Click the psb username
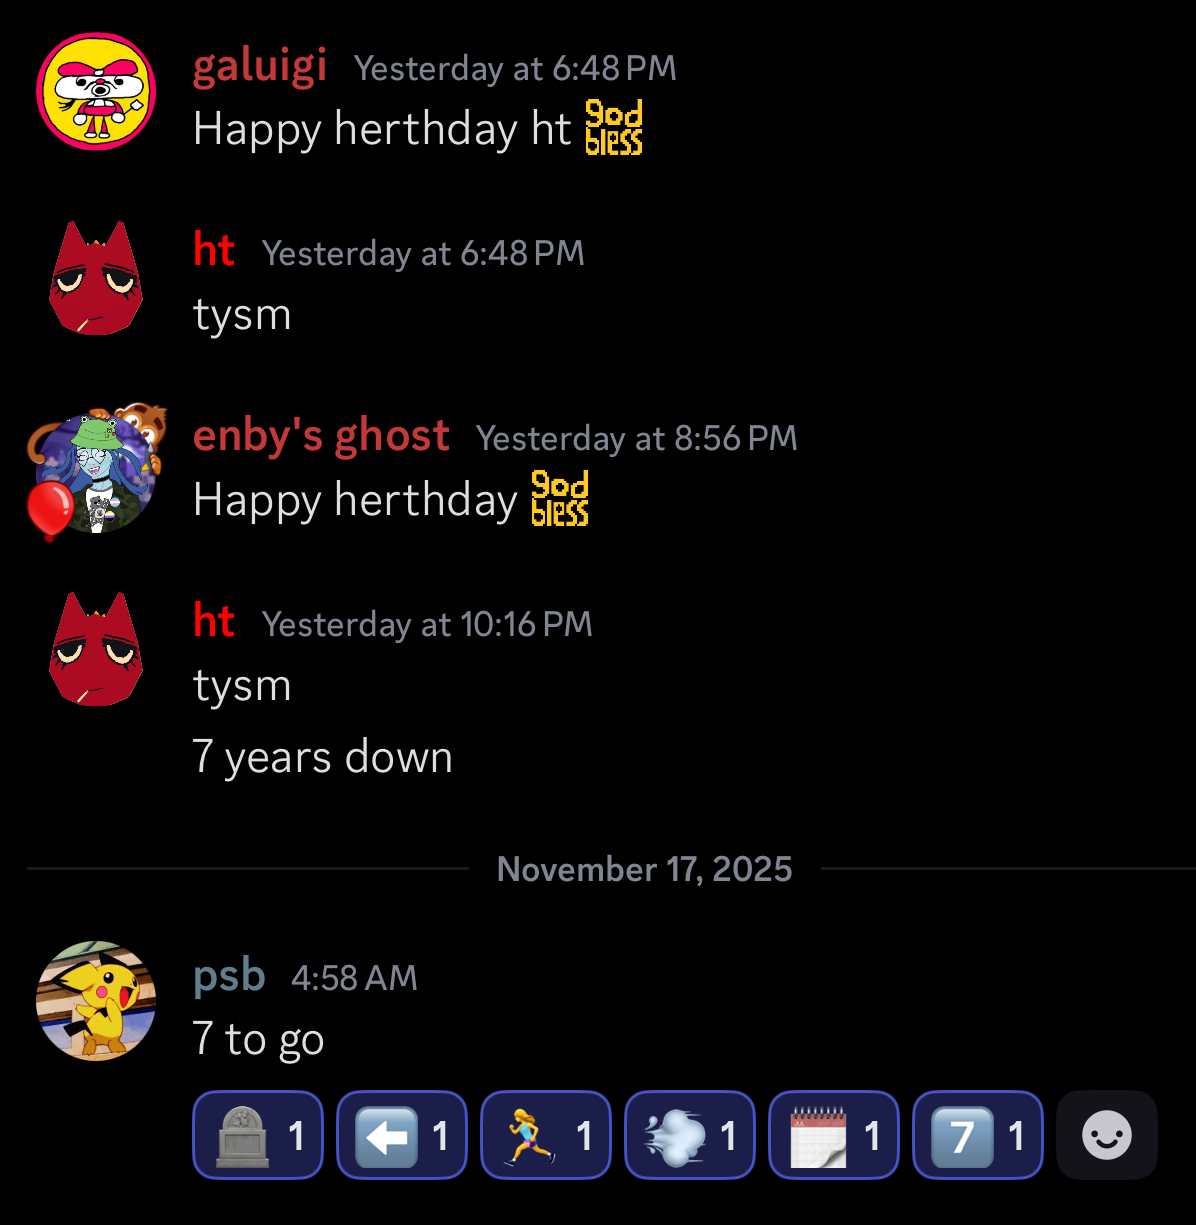 tap(229, 976)
